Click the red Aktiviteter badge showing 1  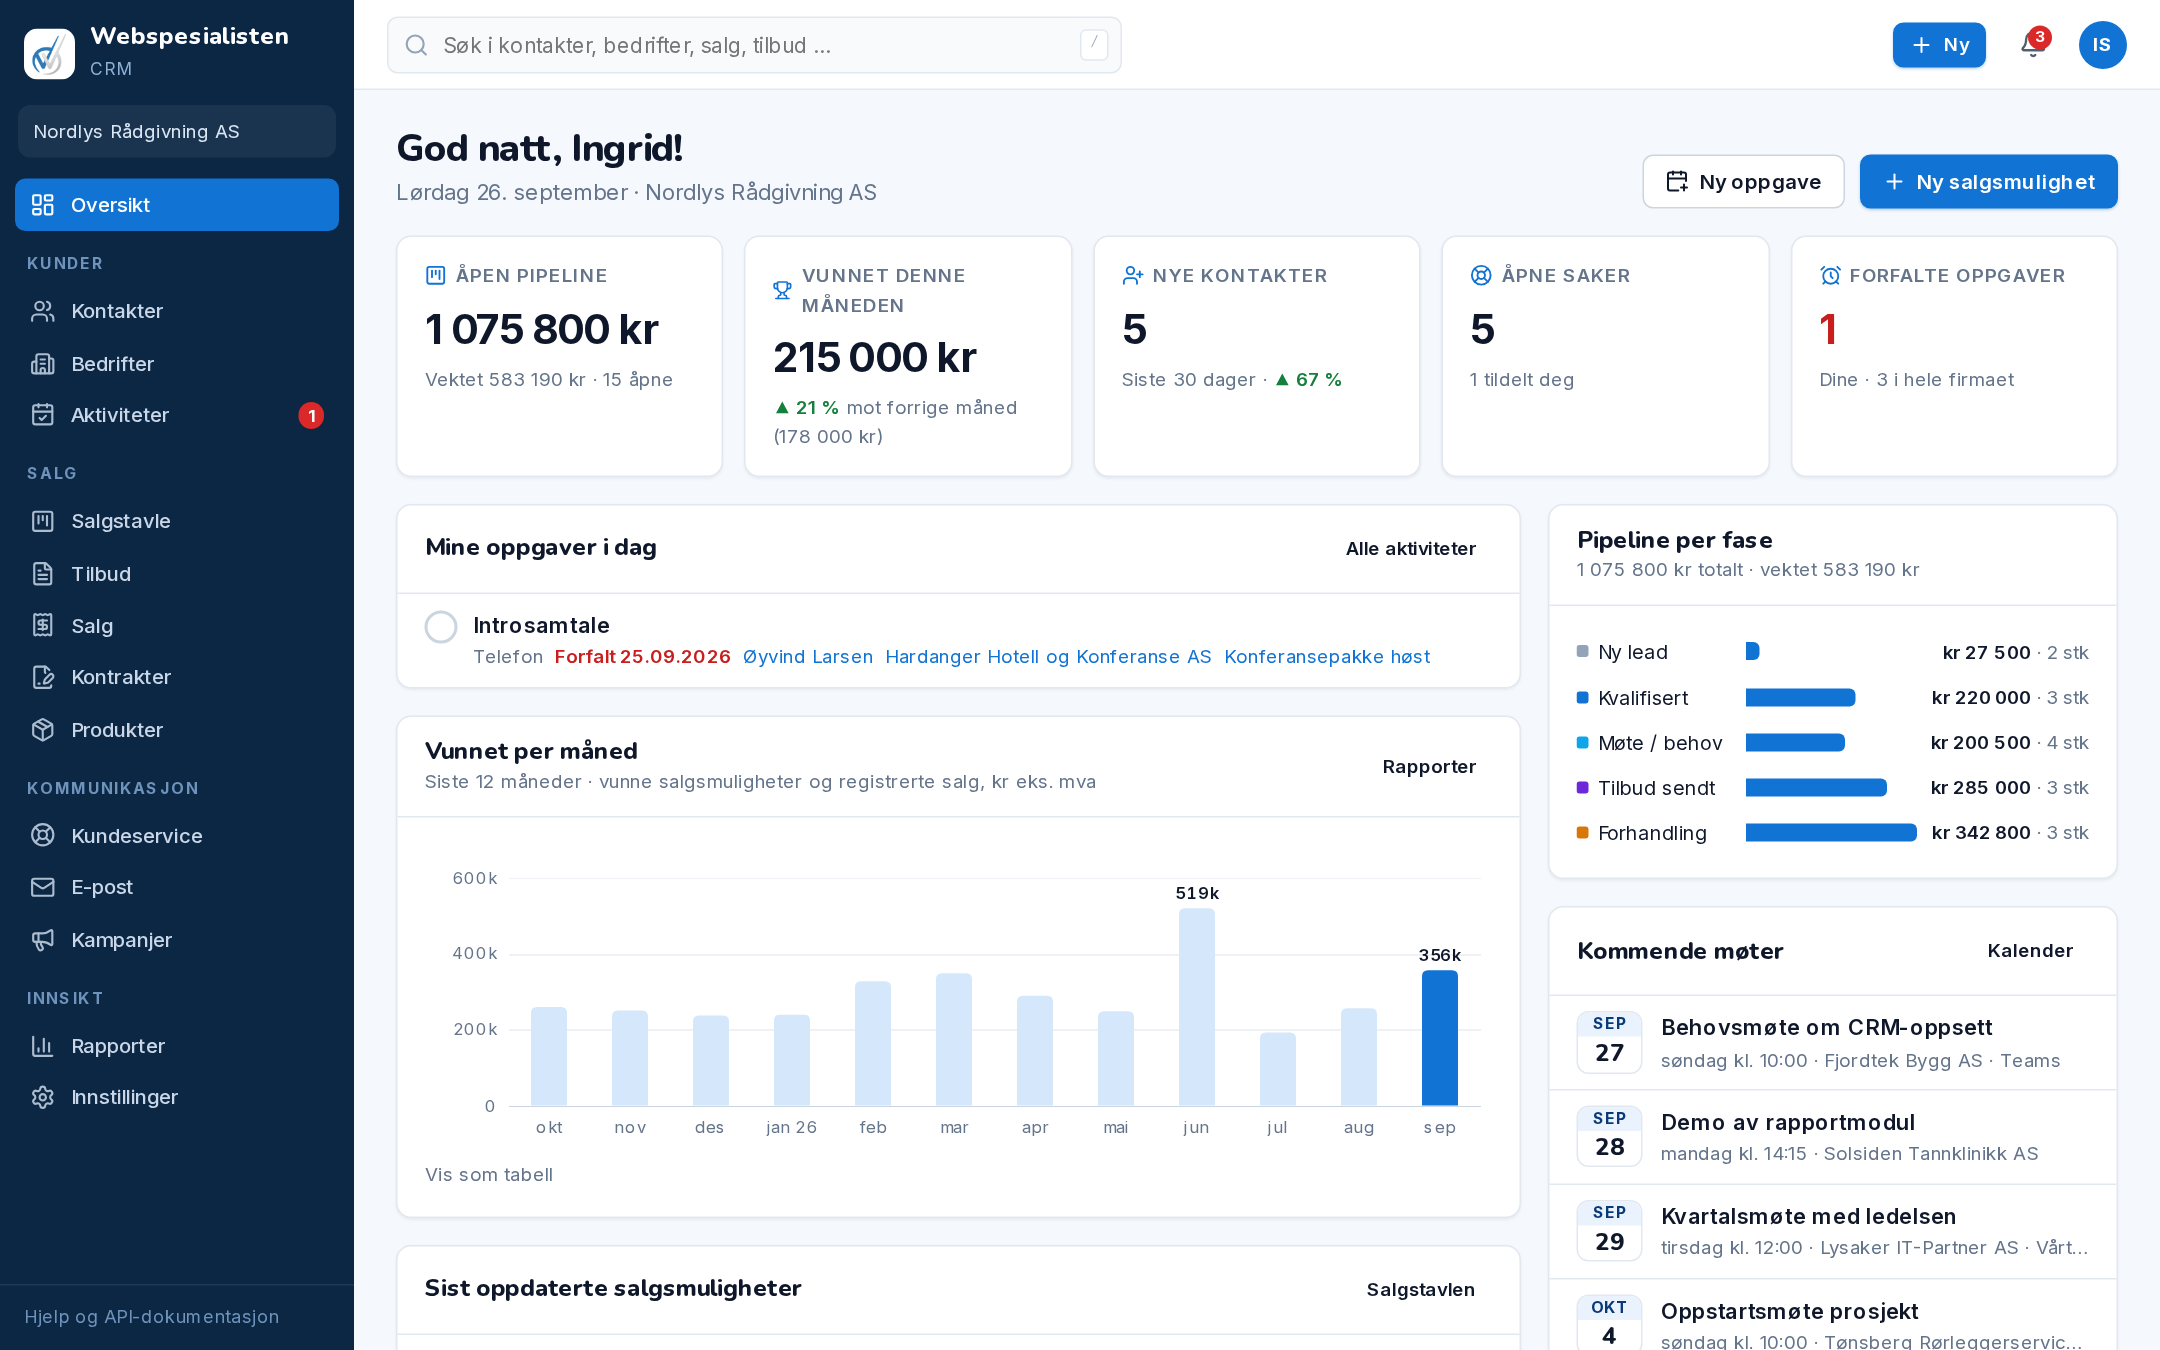311,415
